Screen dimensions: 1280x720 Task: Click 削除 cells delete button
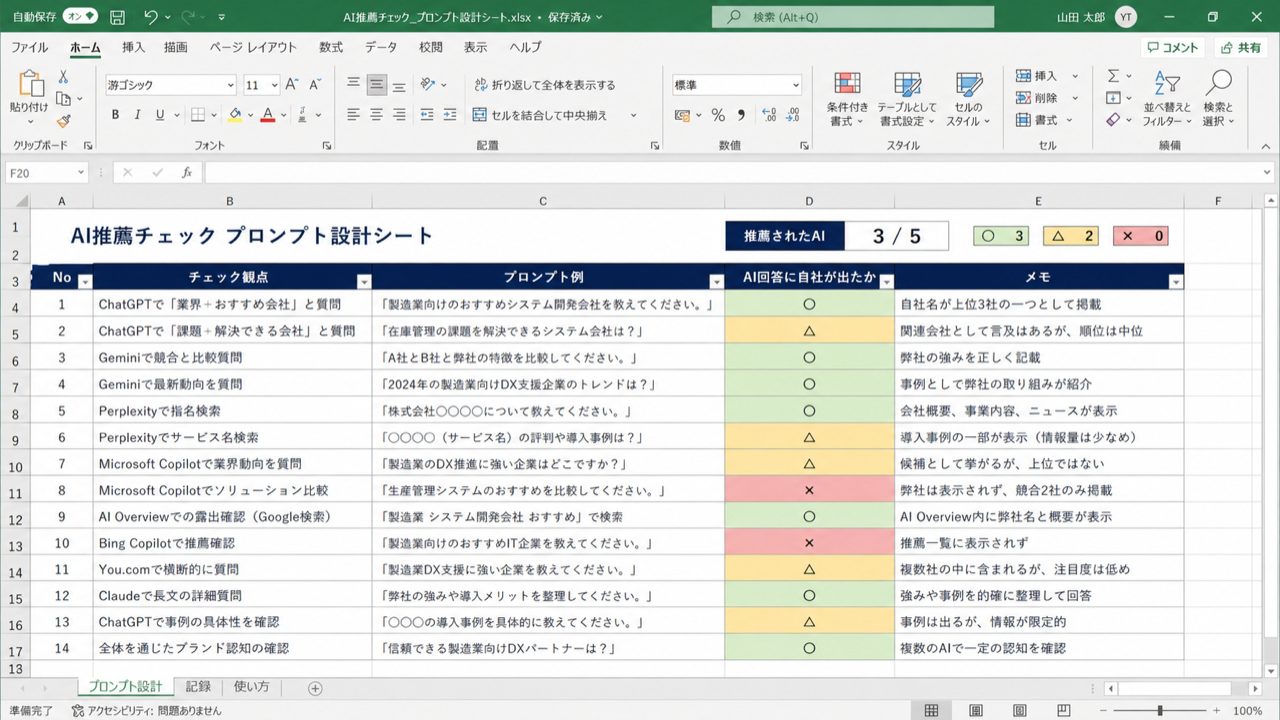coord(1036,98)
